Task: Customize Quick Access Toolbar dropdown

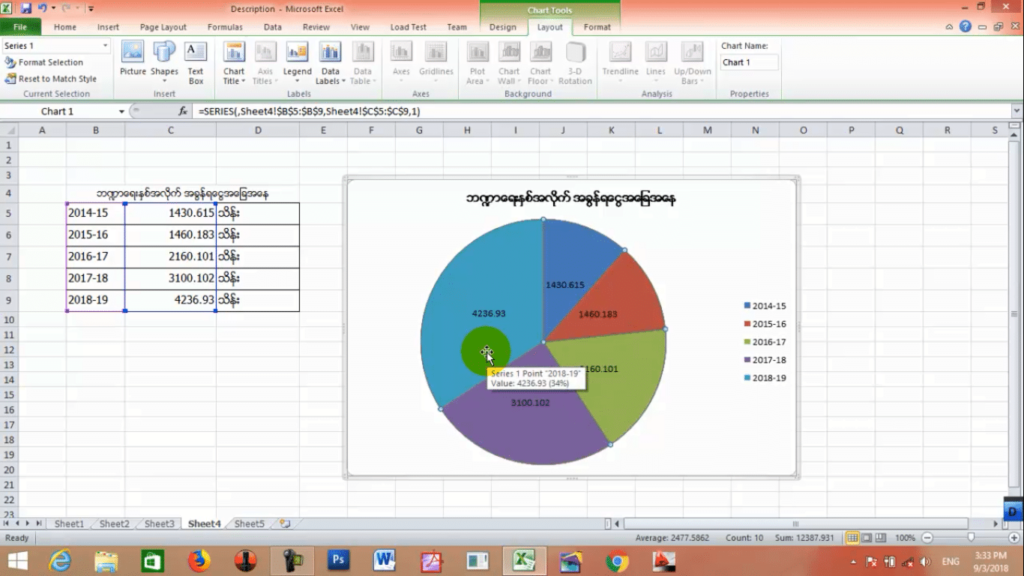Action: tap(91, 8)
